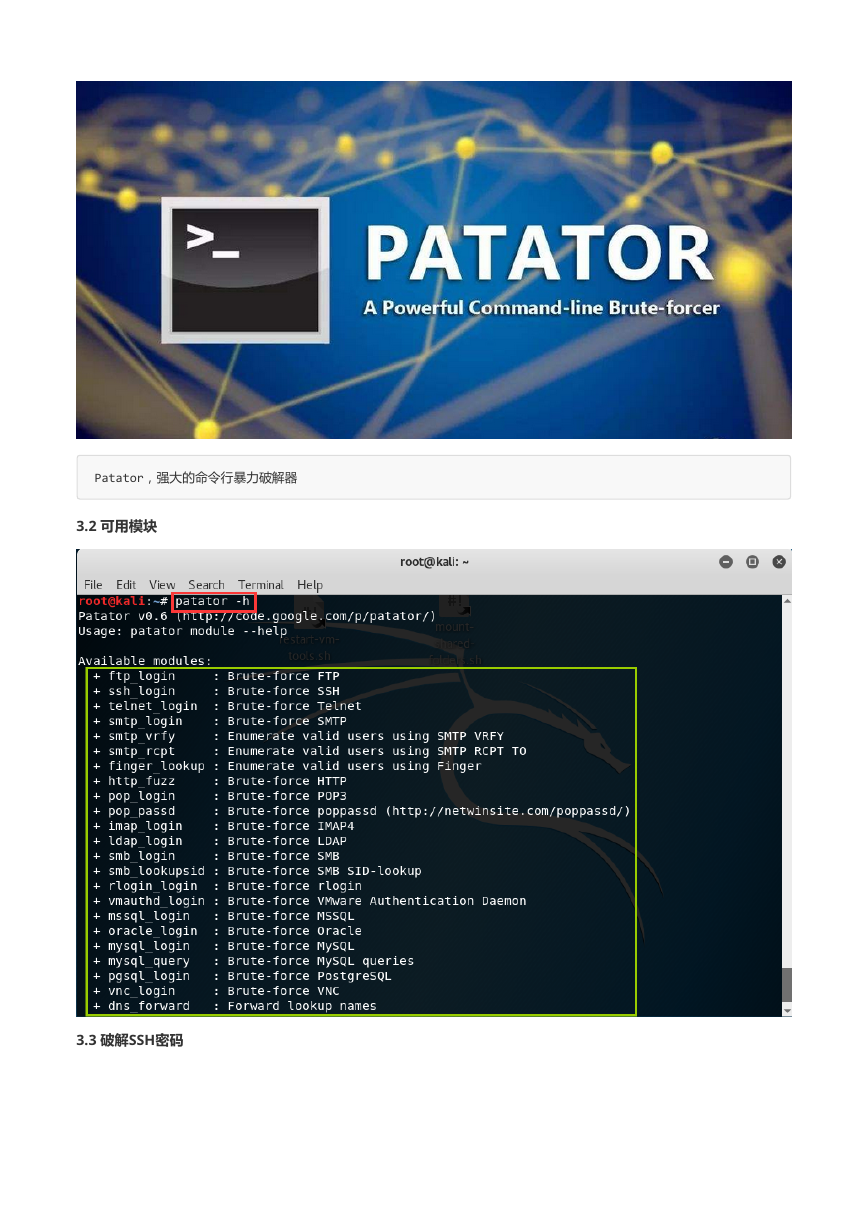Select the pop_login module line
868x1227 pixels.
[x=220, y=796]
